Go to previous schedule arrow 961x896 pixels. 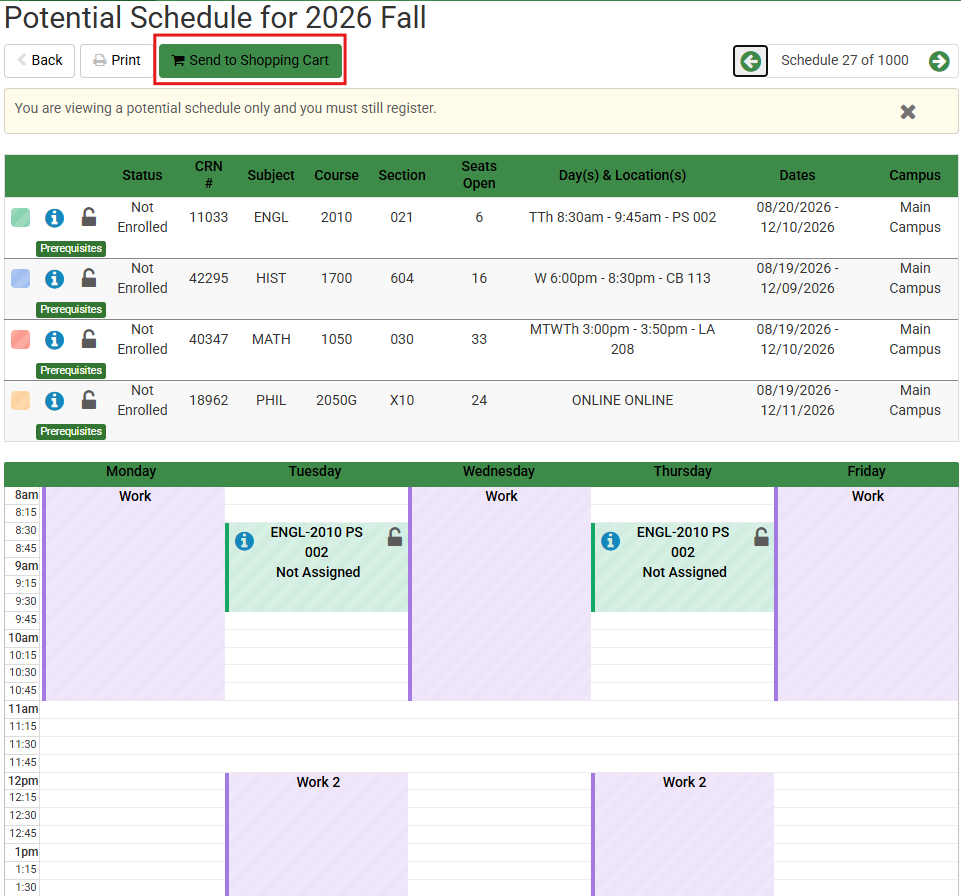750,61
